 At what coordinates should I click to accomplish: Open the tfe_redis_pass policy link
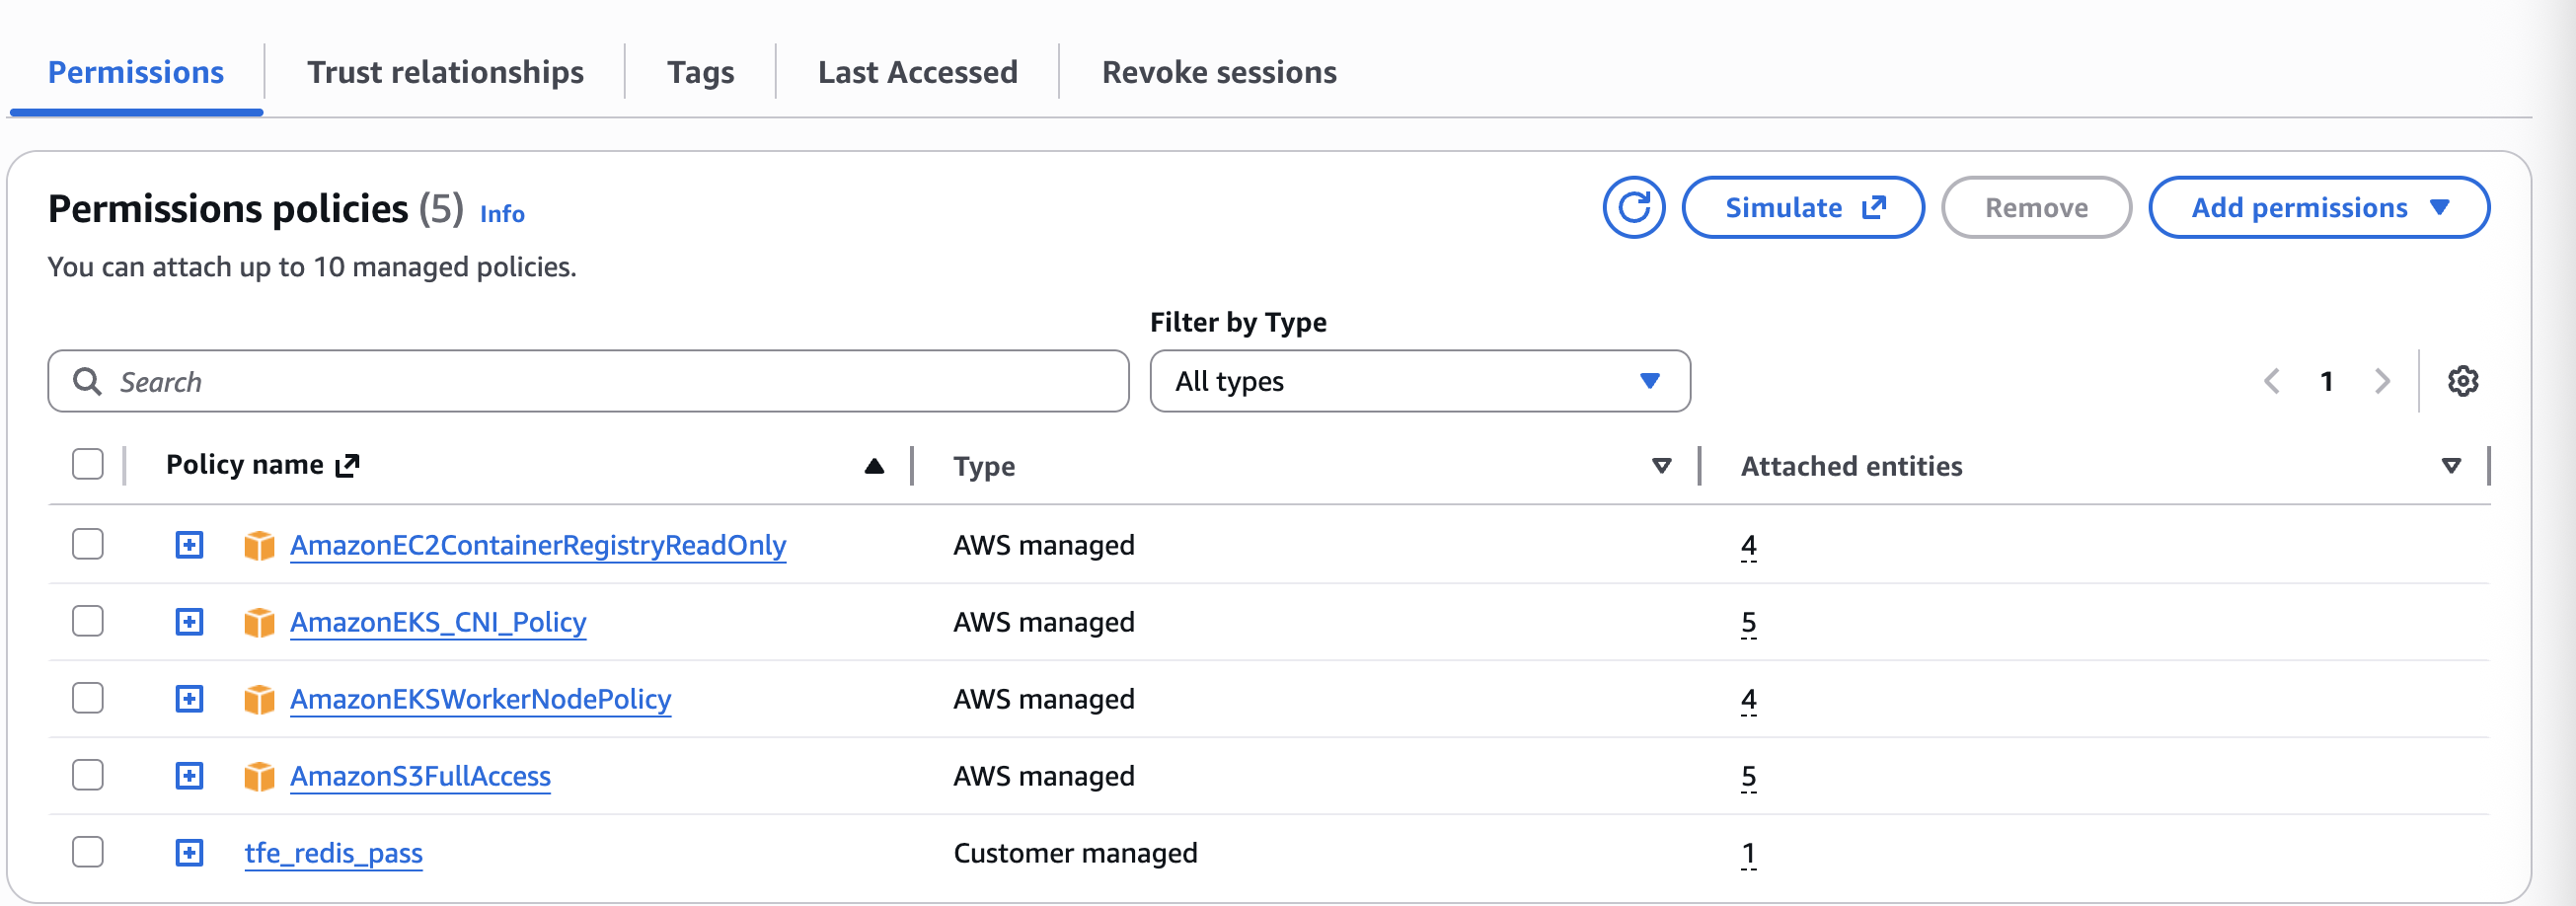[x=333, y=853]
